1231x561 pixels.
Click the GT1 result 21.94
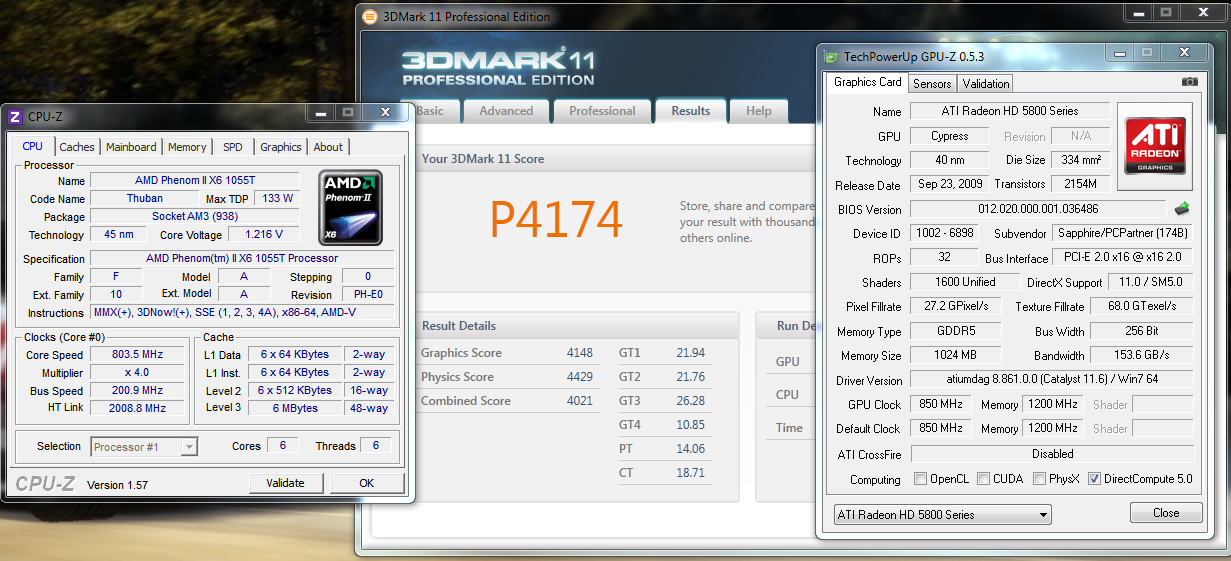pos(690,353)
